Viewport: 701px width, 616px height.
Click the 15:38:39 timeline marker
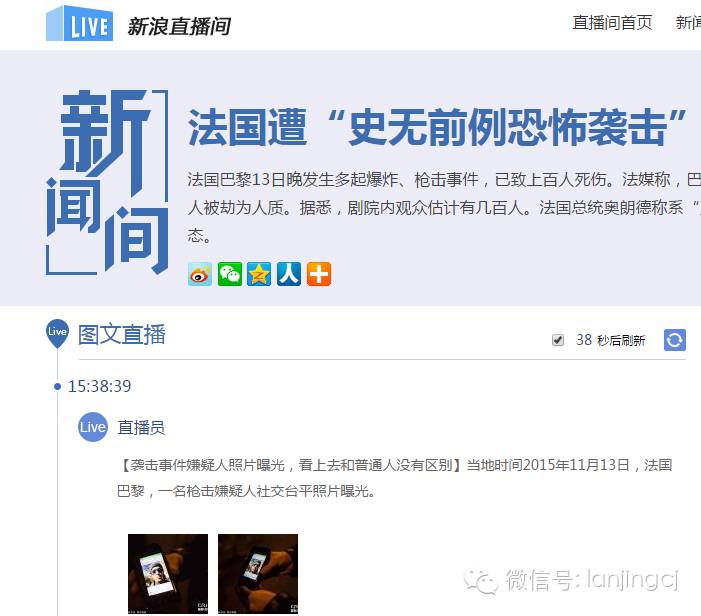tap(99, 386)
